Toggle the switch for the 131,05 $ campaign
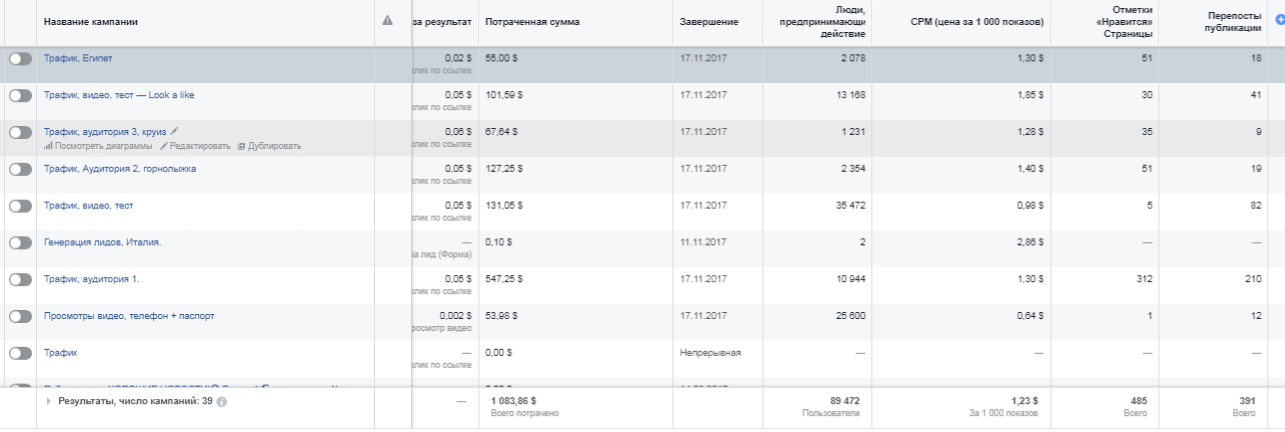Image resolution: width=1285 pixels, height=432 pixels. point(20,206)
